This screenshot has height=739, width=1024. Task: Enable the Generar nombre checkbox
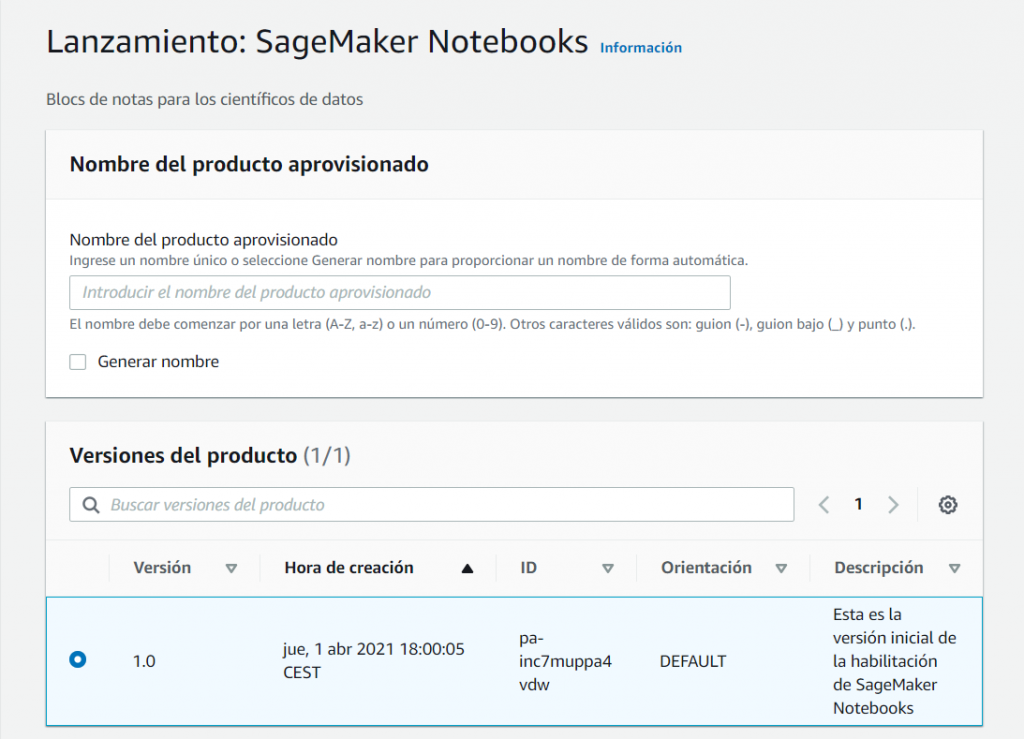click(78, 362)
